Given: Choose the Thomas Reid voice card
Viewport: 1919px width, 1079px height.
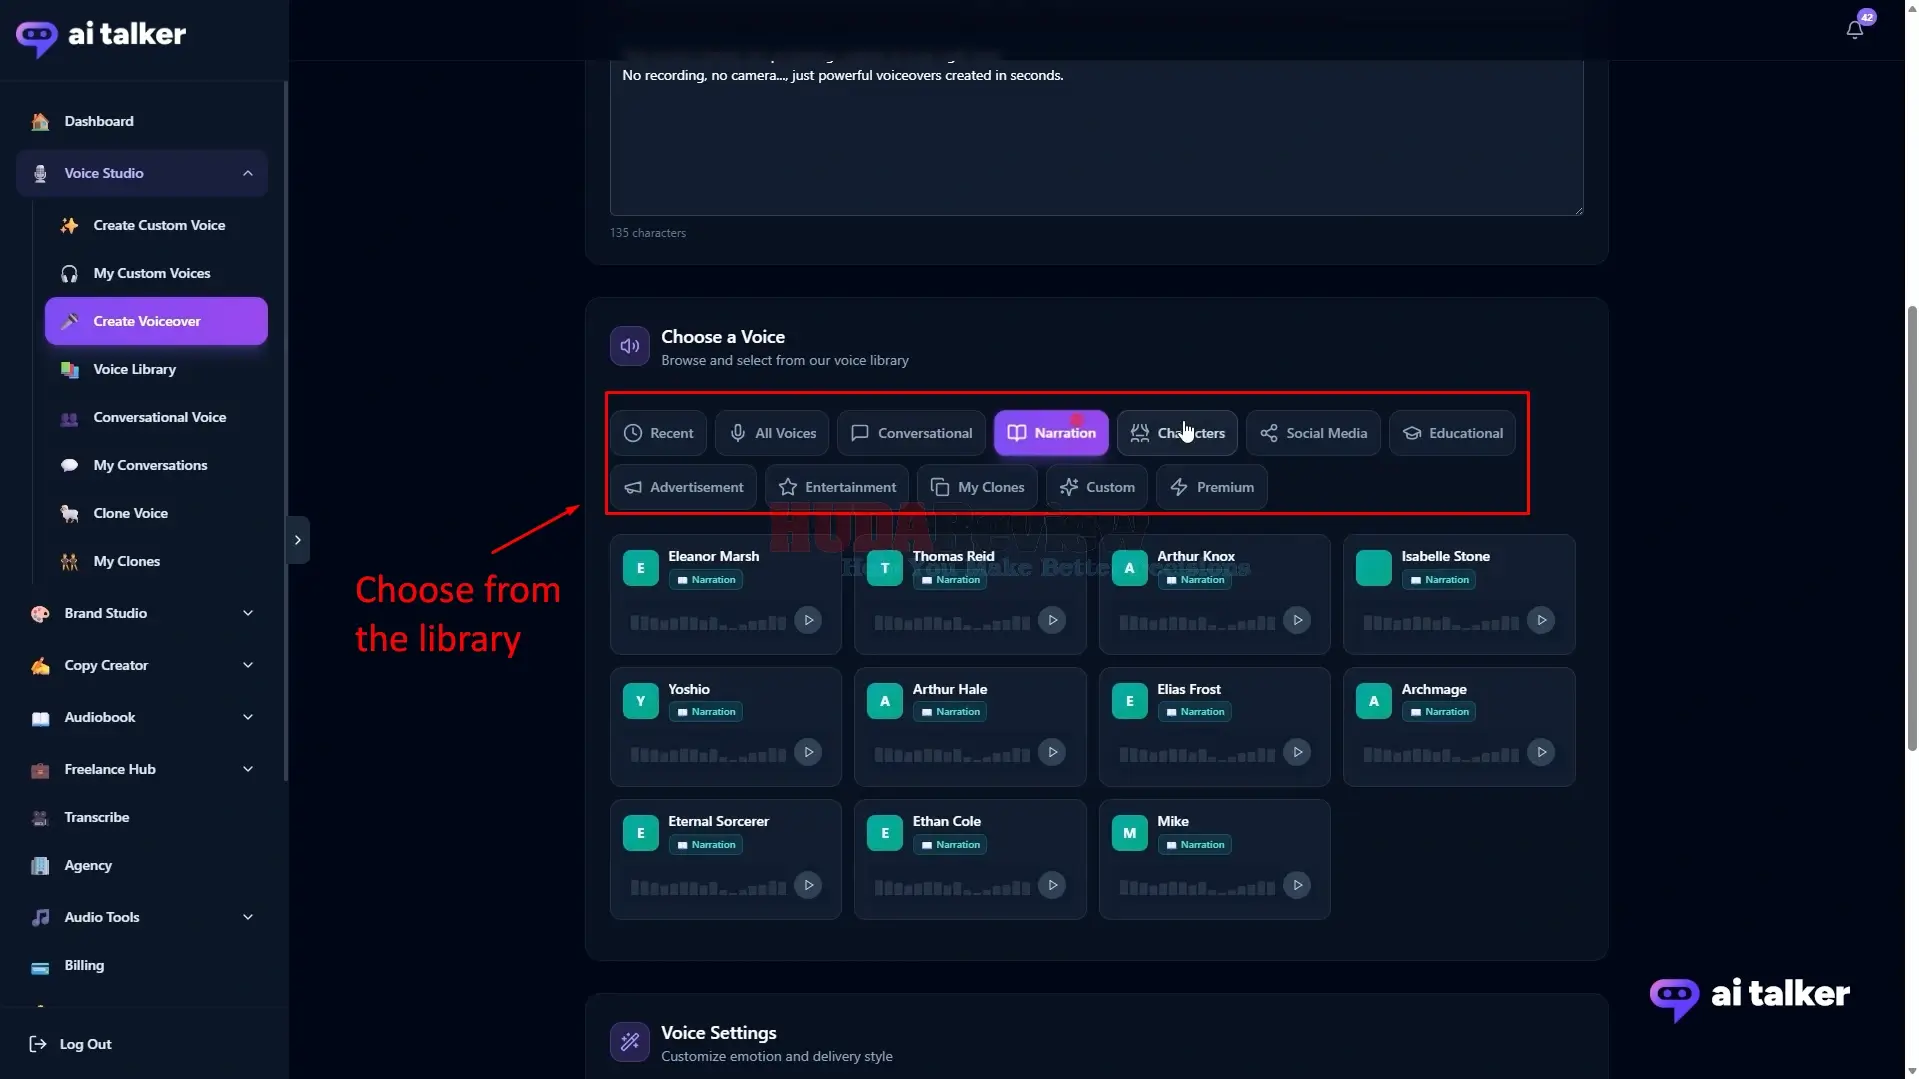Looking at the screenshot, I should pos(970,594).
